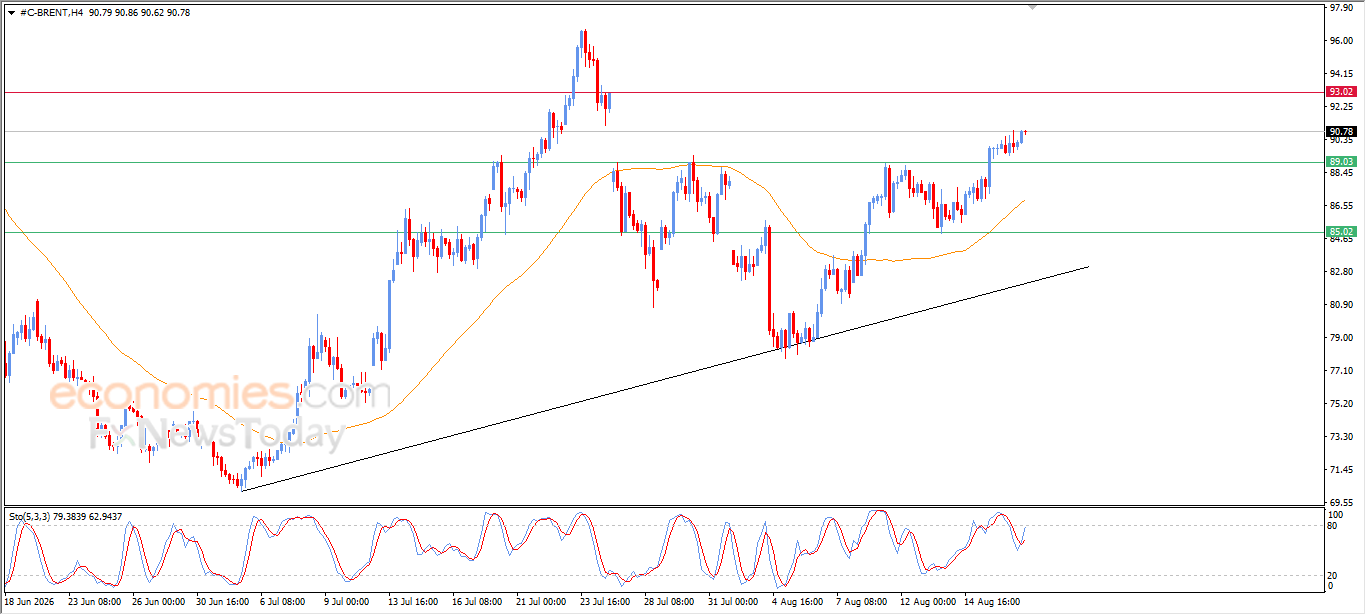This screenshot has width=1366, height=615.
Task: Select the 4 Aug 16:00 time axis label
Action: point(799,603)
